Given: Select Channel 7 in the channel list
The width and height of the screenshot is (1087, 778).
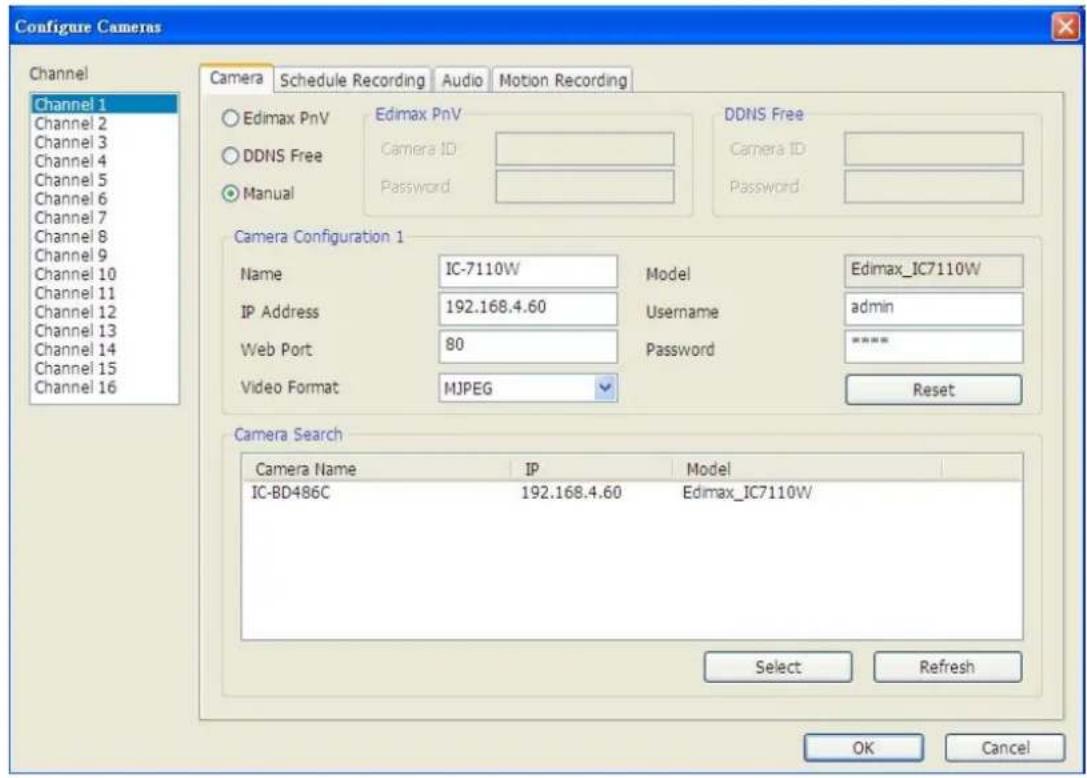Looking at the screenshot, I should 105,217.
